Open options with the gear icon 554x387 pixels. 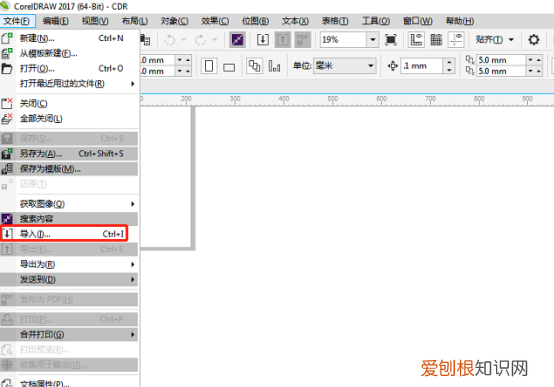tap(534, 40)
